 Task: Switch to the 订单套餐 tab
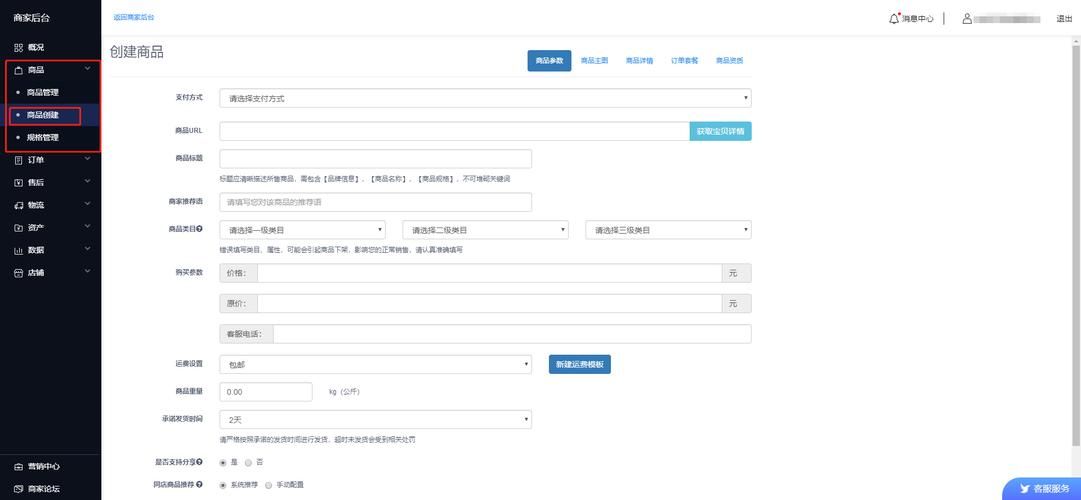click(684, 61)
